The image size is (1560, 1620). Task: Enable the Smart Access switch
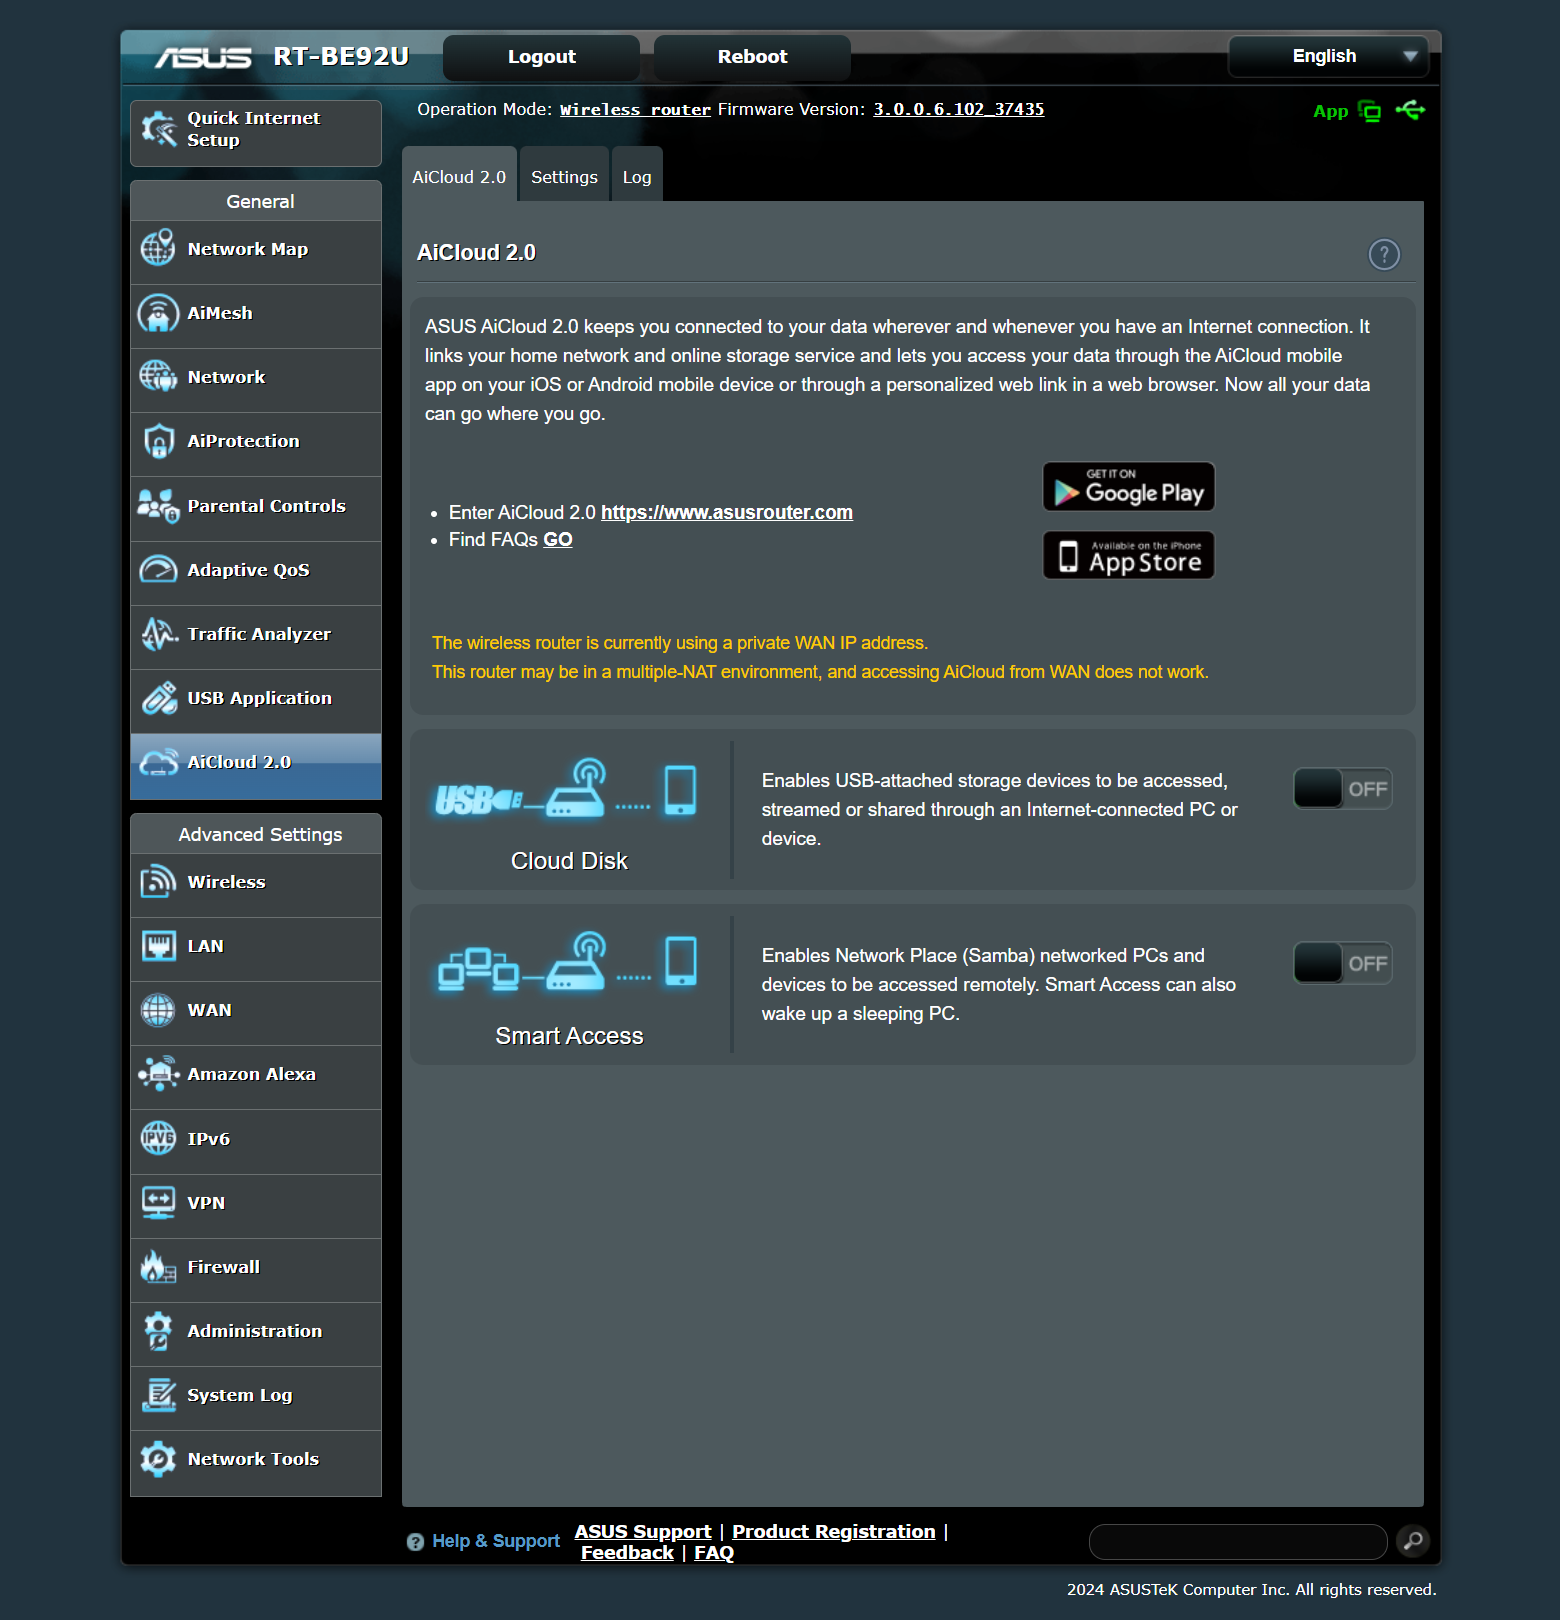1342,964
